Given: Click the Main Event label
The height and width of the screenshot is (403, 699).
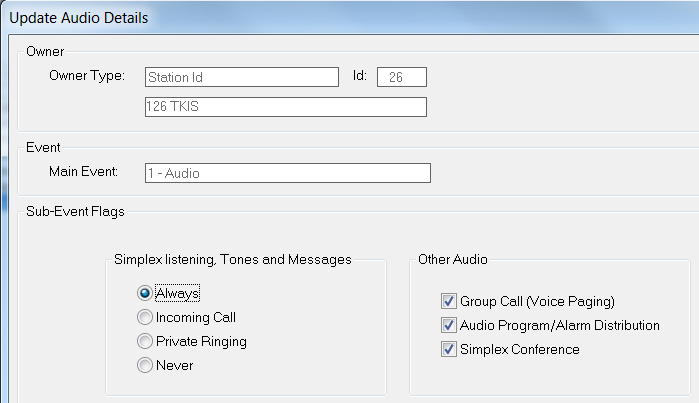Looking at the screenshot, I should tap(83, 172).
